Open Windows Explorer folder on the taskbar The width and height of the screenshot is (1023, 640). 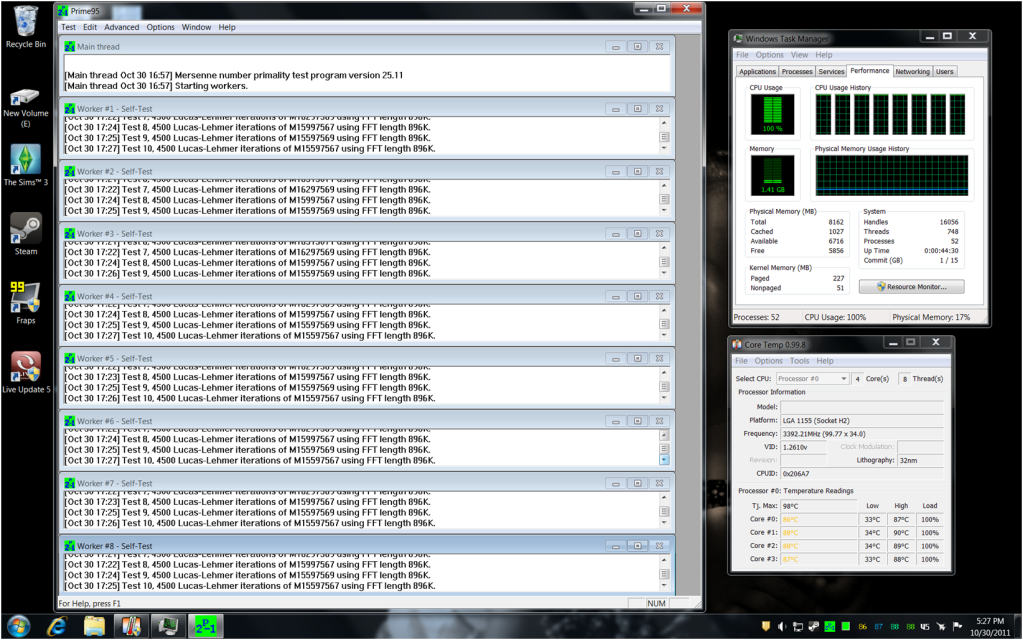pos(95,626)
